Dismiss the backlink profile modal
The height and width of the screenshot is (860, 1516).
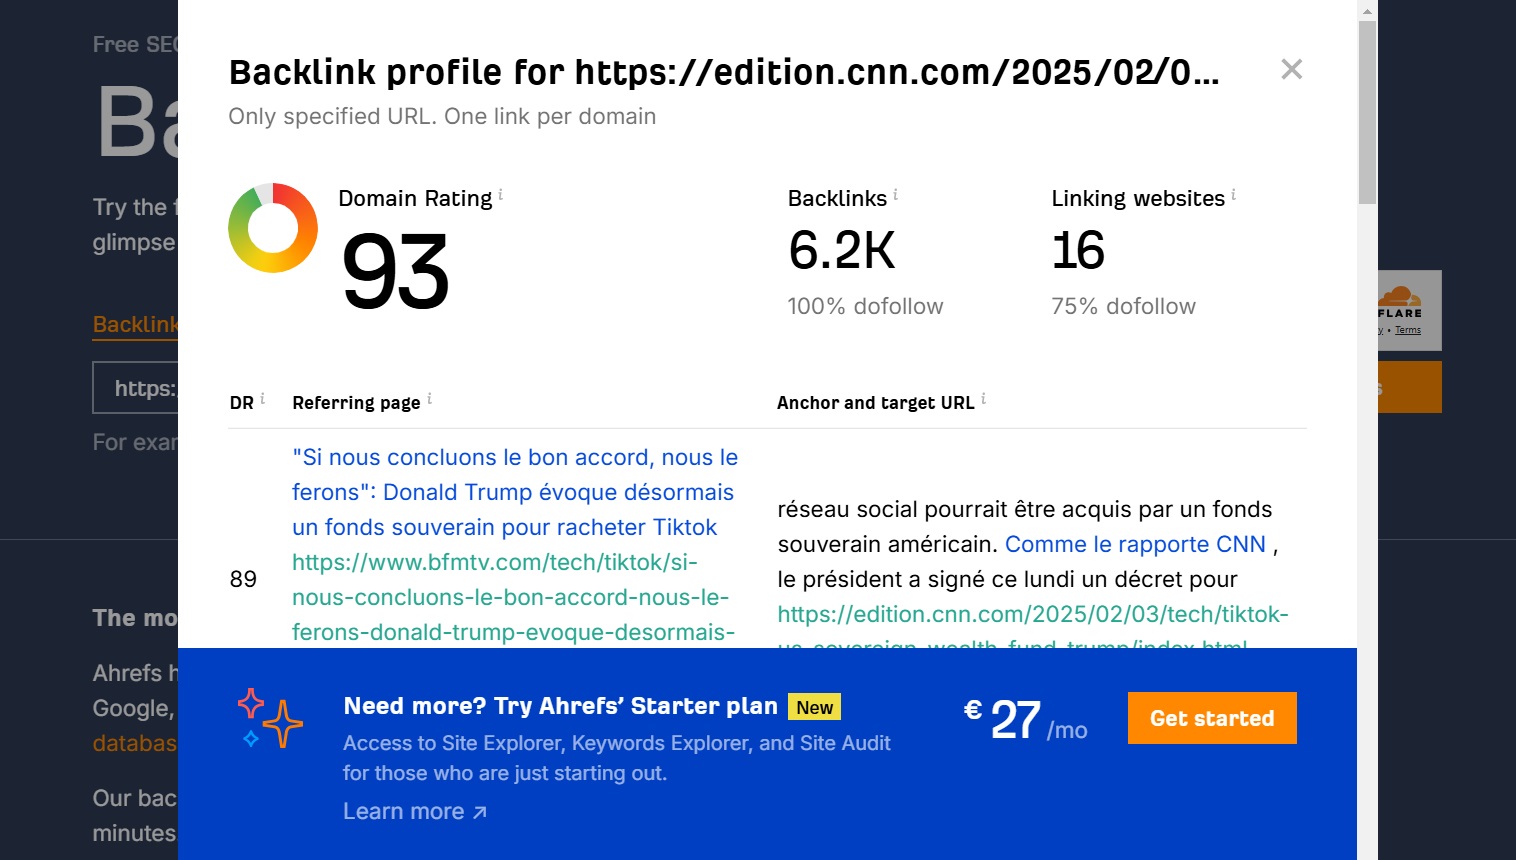(x=1291, y=69)
